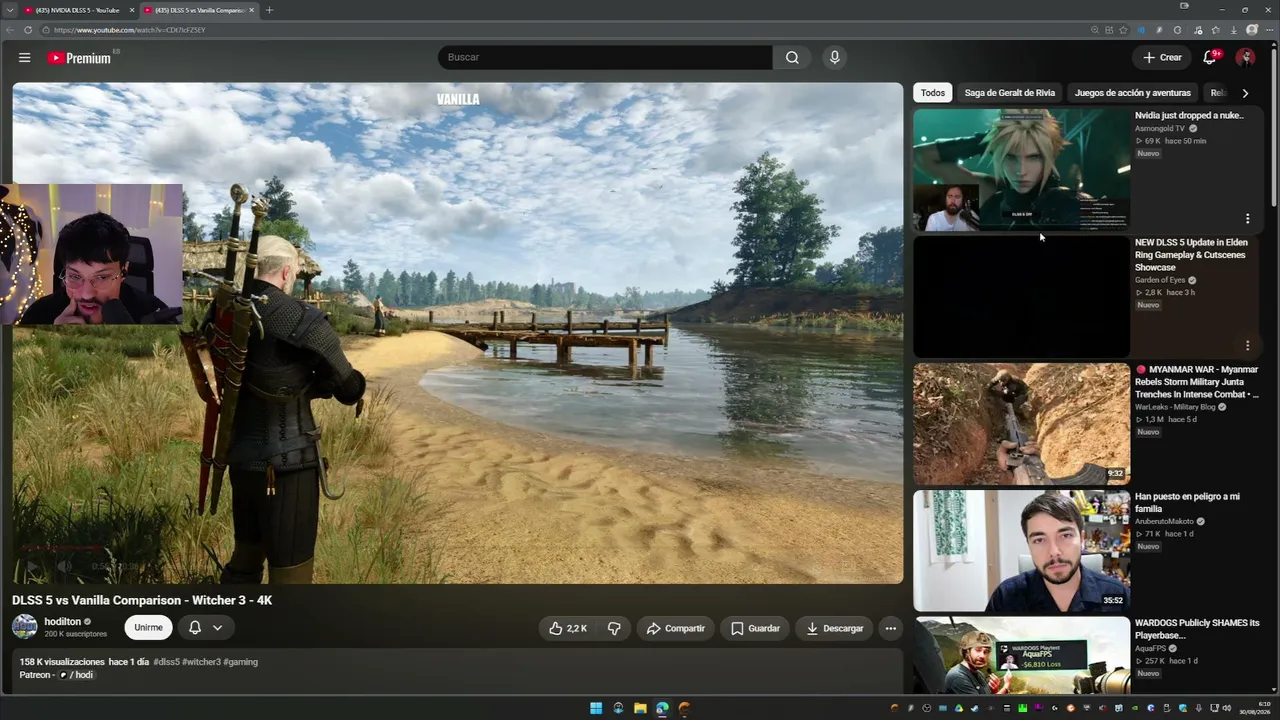Click the video title DLSS 5 vs Vanilla Comparison
Image resolution: width=1280 pixels, height=720 pixels.
(142, 600)
